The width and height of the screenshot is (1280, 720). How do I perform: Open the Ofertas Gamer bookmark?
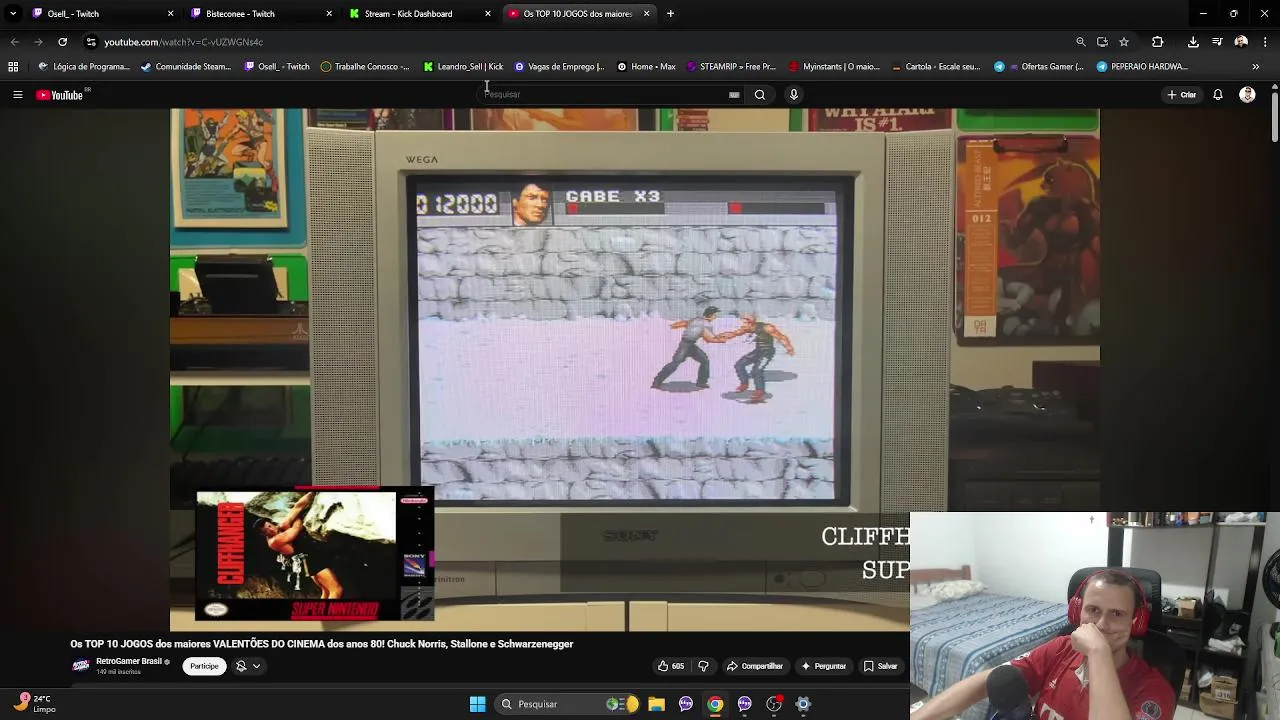click(1039, 67)
